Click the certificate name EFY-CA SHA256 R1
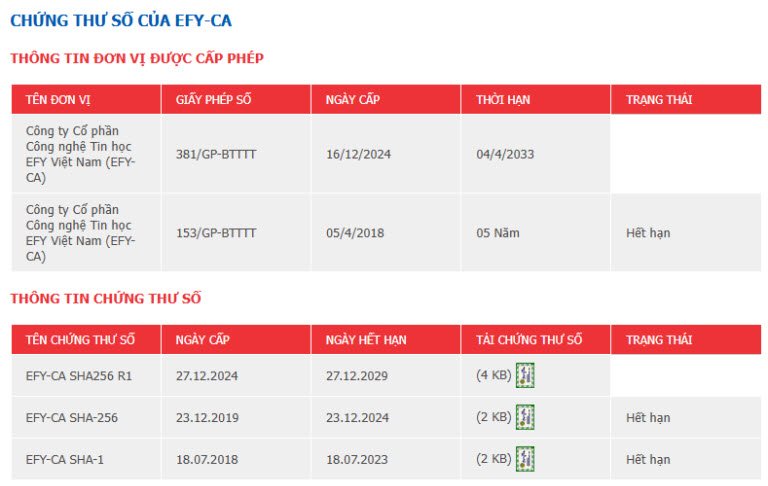768x486 pixels. coord(79,376)
